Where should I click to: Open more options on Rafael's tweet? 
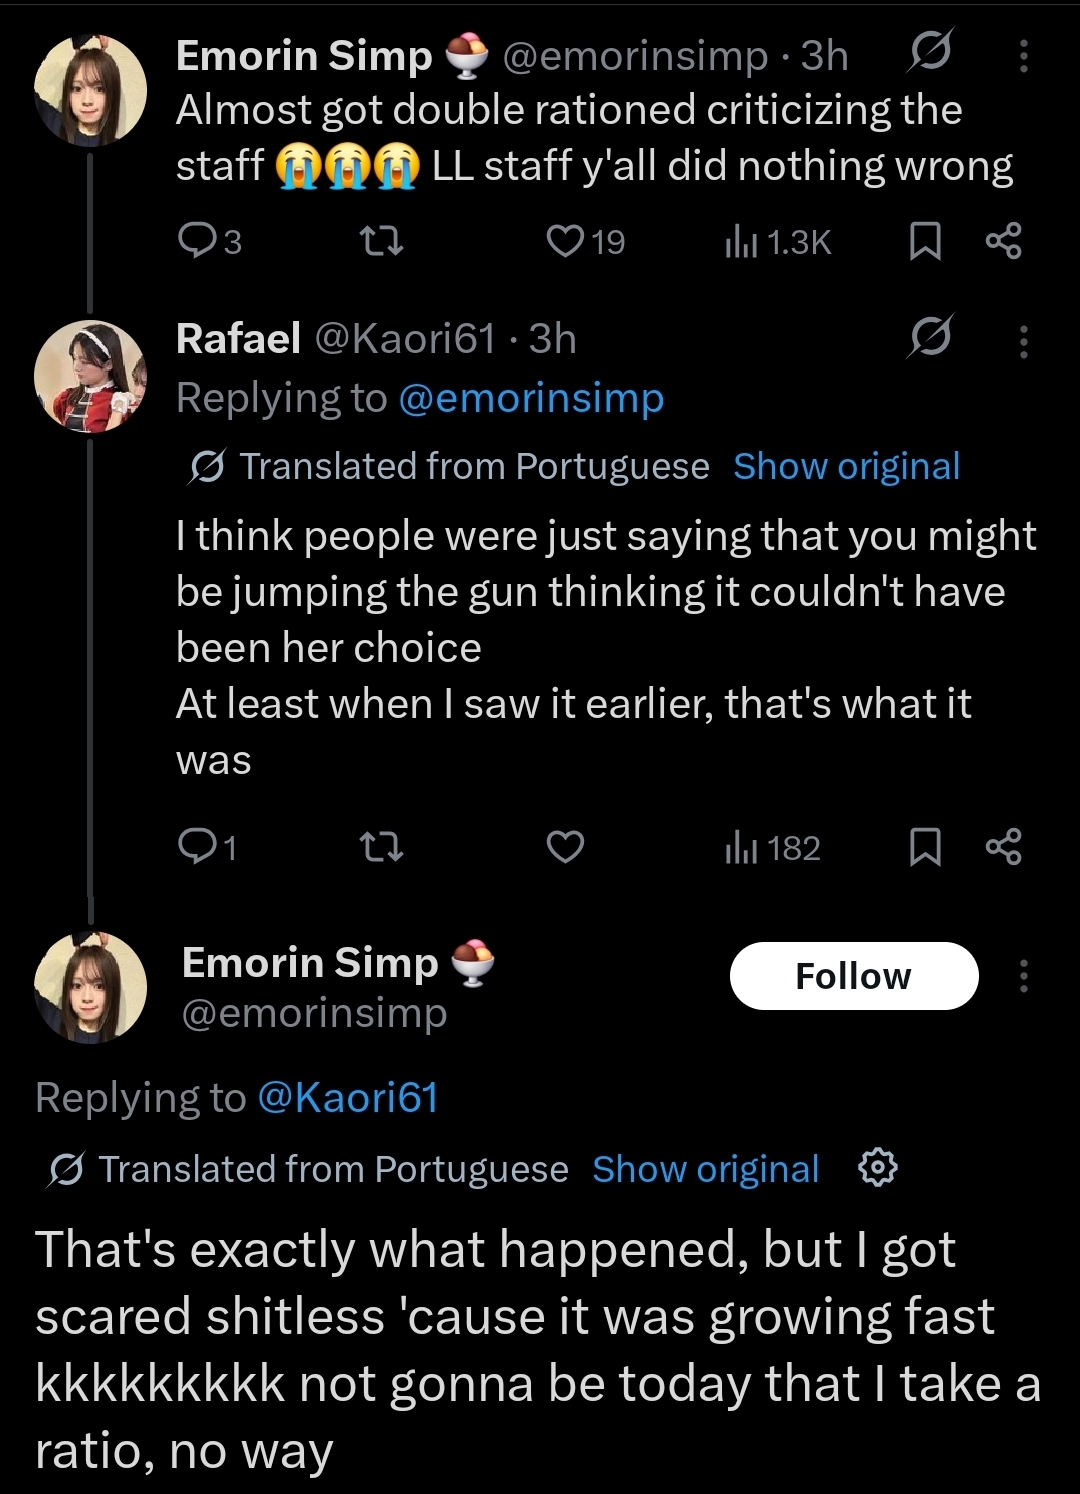tap(1023, 341)
